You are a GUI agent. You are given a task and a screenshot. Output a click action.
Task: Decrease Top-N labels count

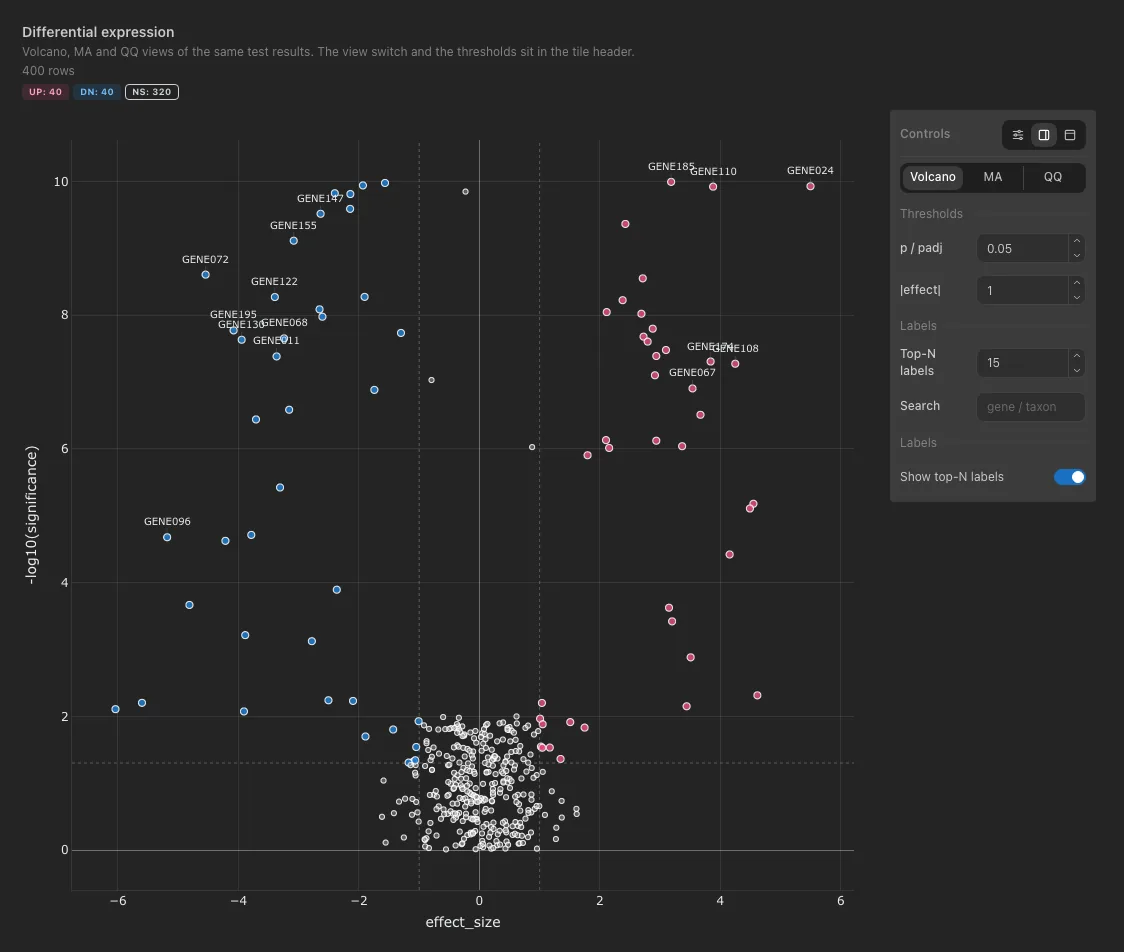coord(1077,370)
